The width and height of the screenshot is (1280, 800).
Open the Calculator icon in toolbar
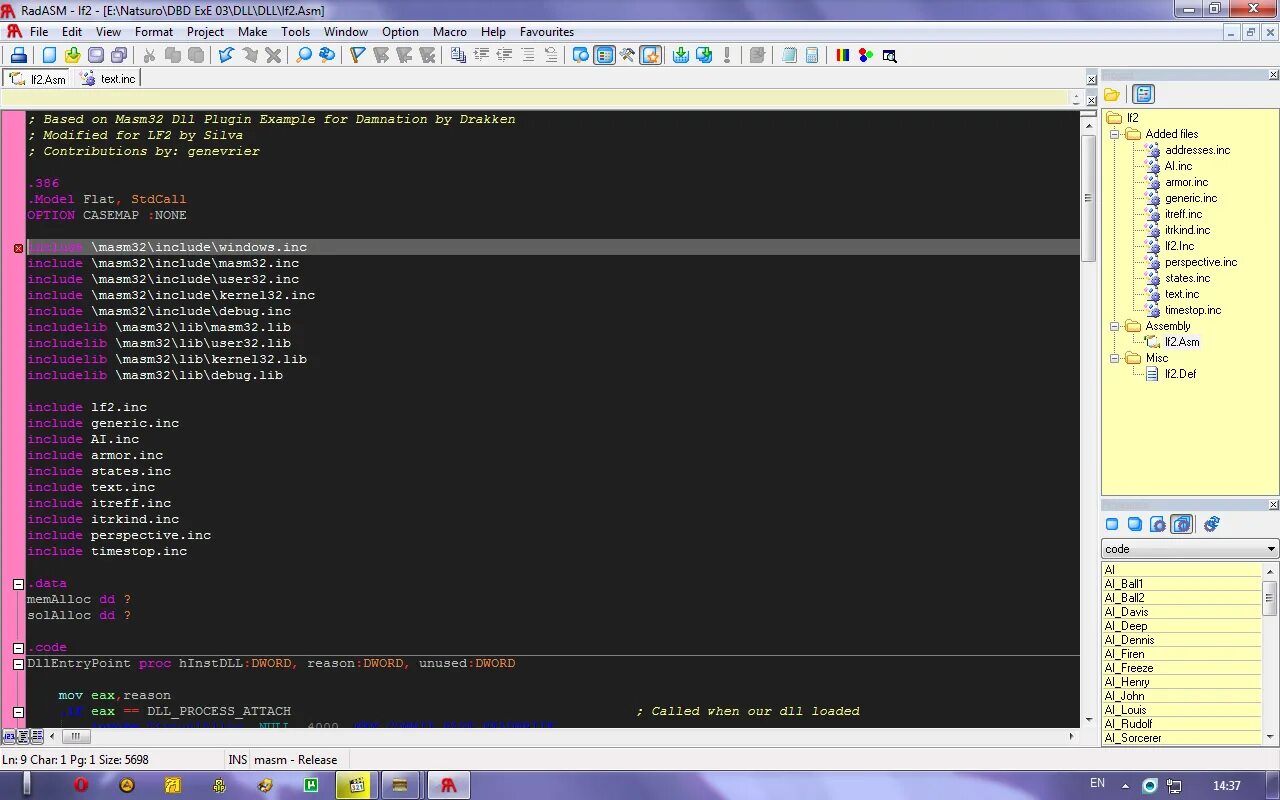[812, 55]
